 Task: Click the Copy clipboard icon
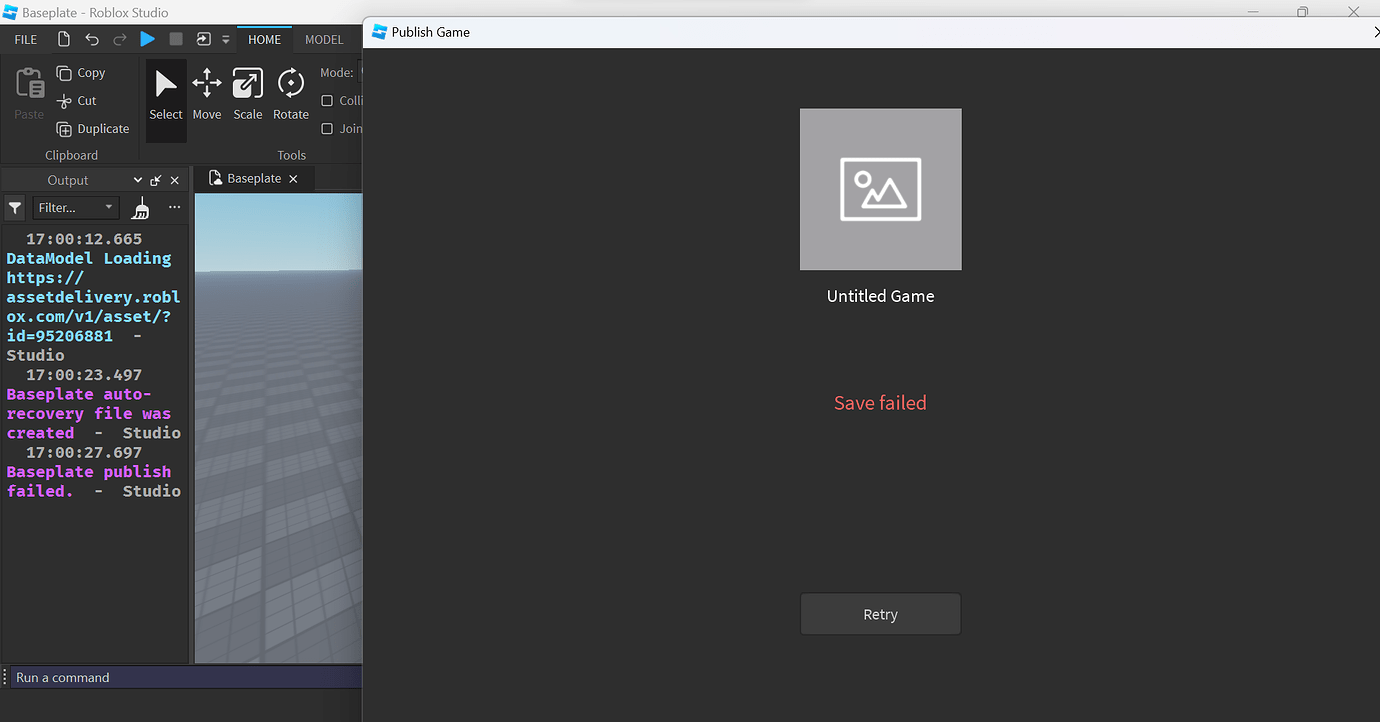[x=62, y=72]
